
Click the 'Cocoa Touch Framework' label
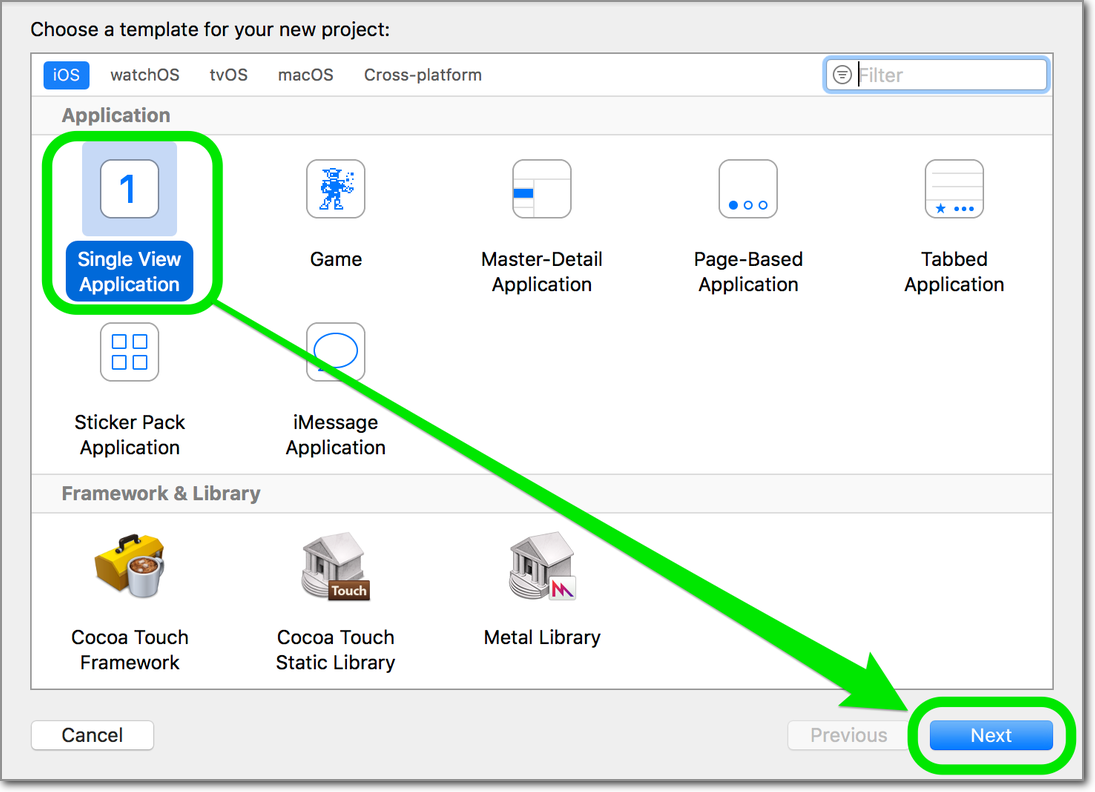129,650
